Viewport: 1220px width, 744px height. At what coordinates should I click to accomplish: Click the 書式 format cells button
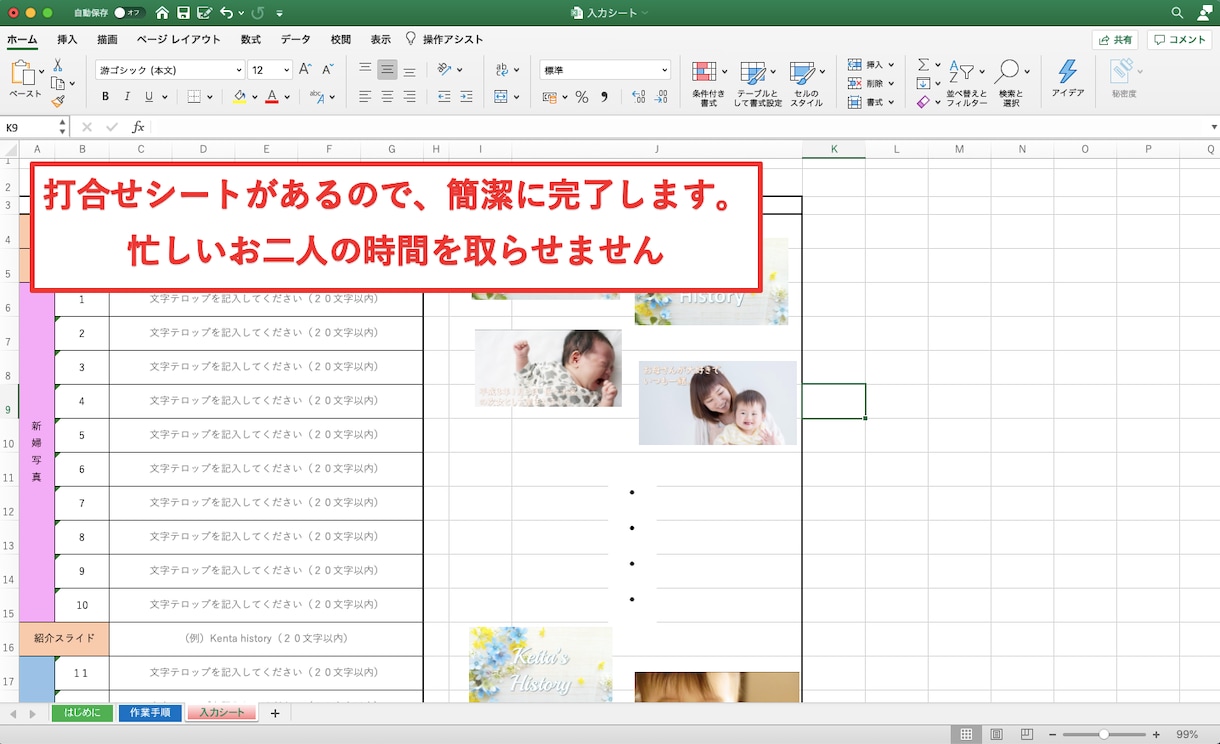tap(867, 103)
